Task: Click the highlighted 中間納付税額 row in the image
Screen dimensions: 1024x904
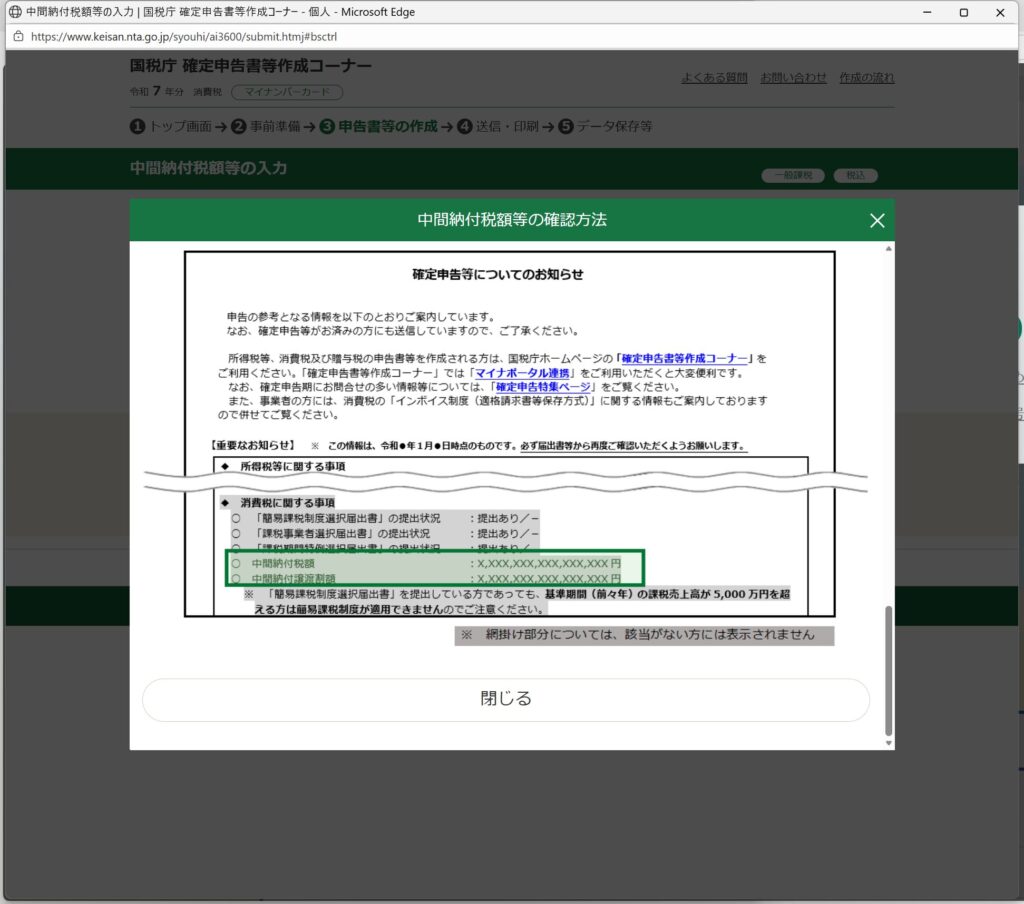Action: point(435,564)
